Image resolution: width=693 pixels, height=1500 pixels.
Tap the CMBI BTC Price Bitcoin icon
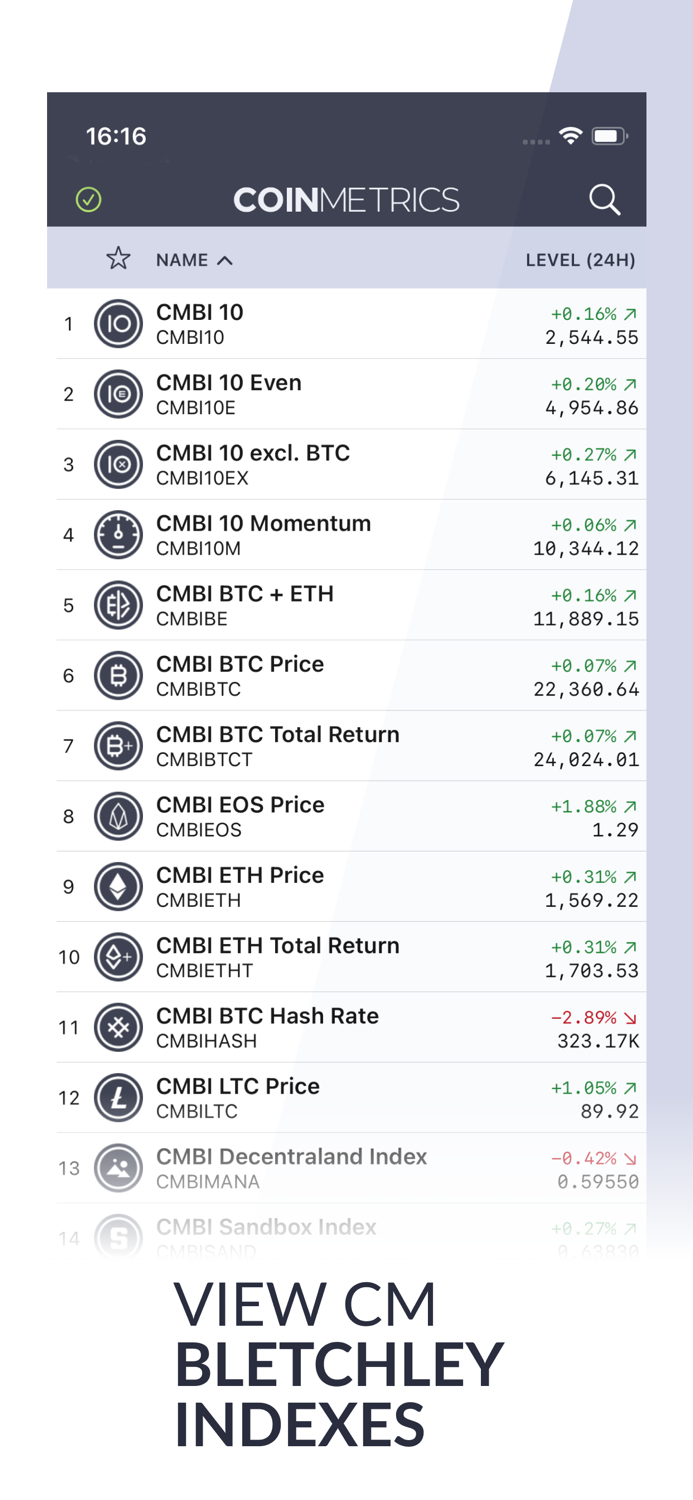(118, 675)
